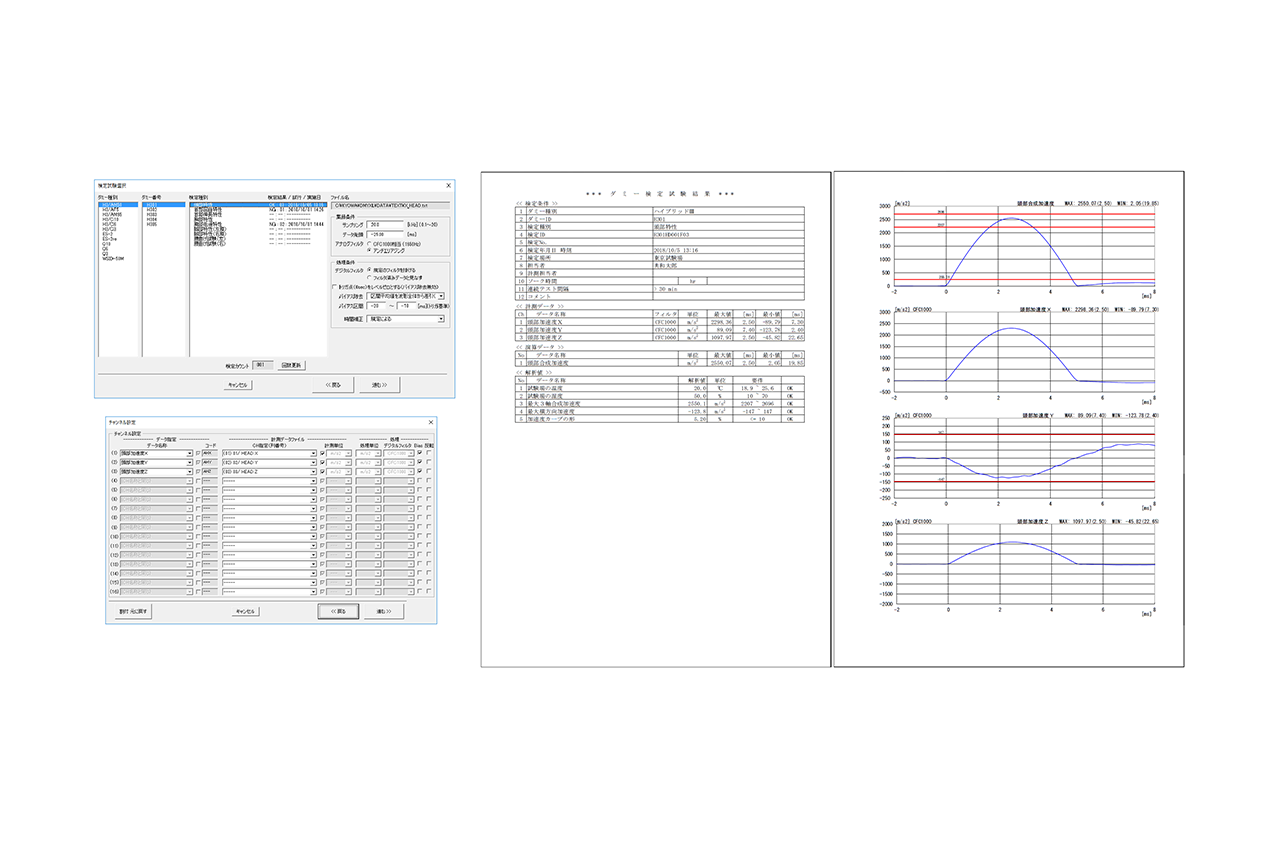This screenshot has height=856, width=1284.
Task: Click the 回数更新 button
Action: (x=292, y=365)
